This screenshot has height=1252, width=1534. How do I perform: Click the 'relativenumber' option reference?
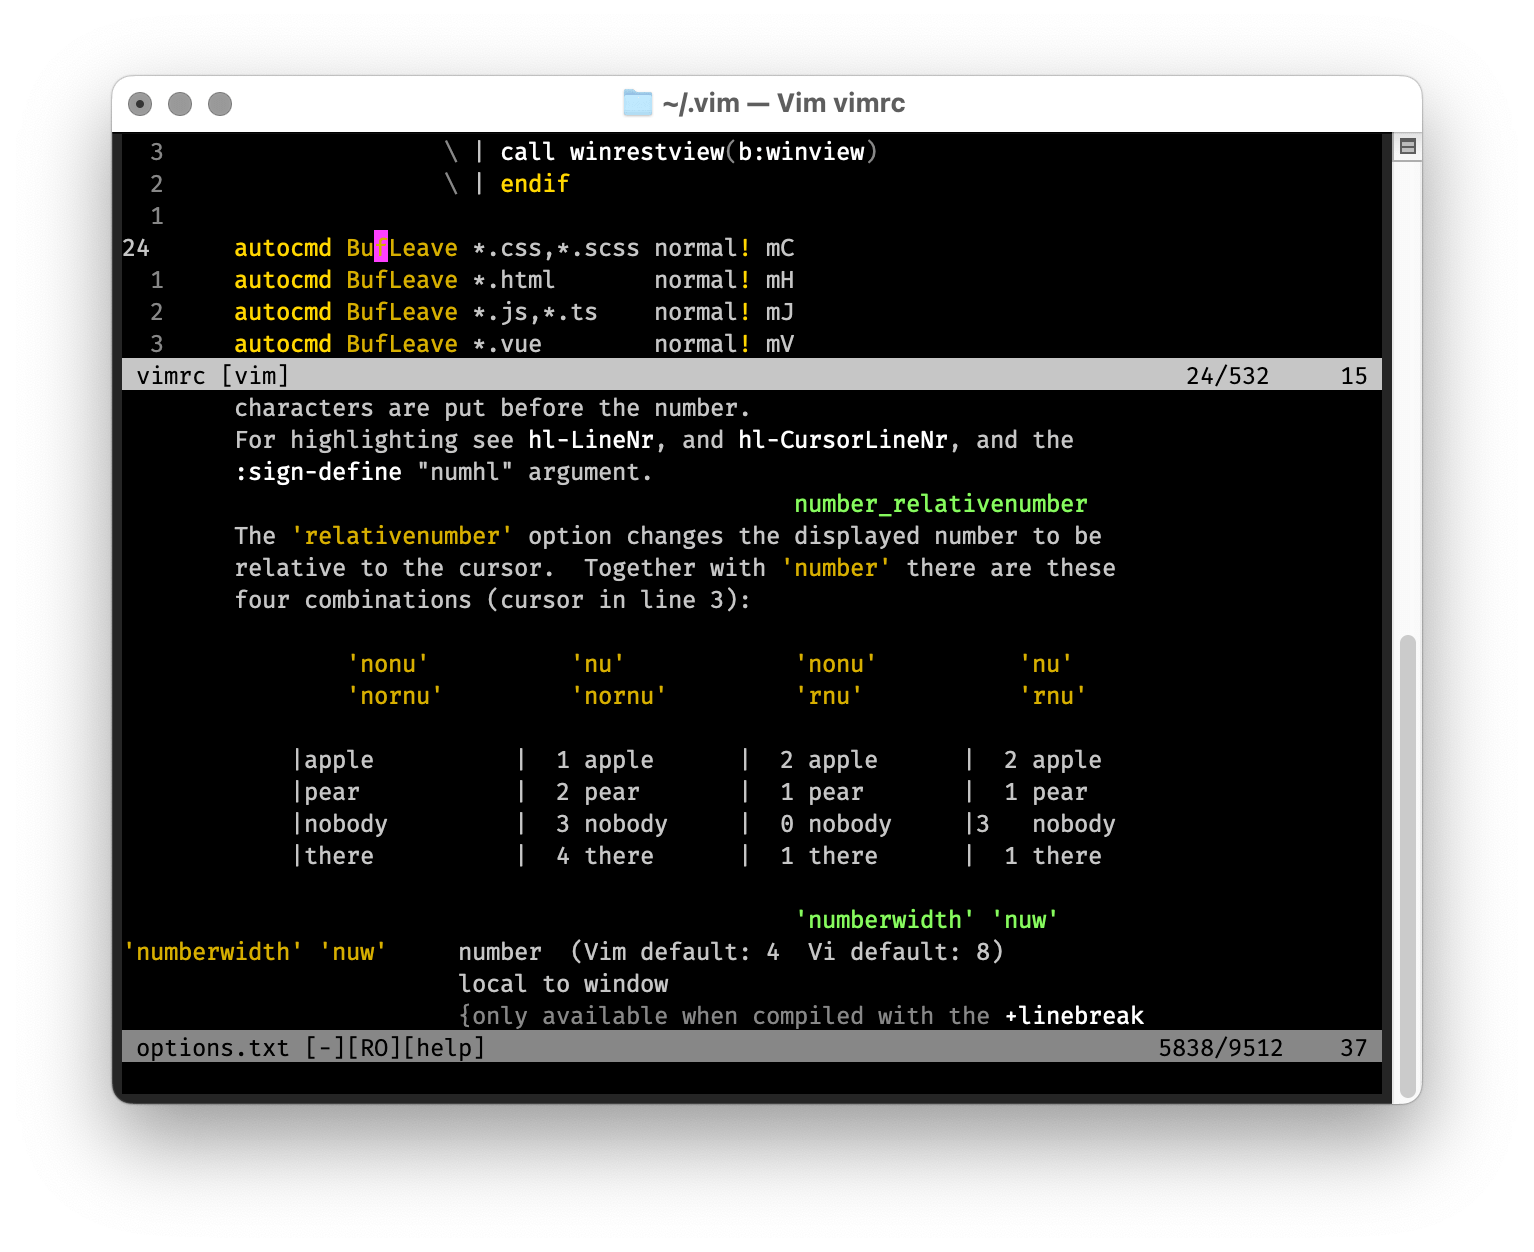point(402,535)
